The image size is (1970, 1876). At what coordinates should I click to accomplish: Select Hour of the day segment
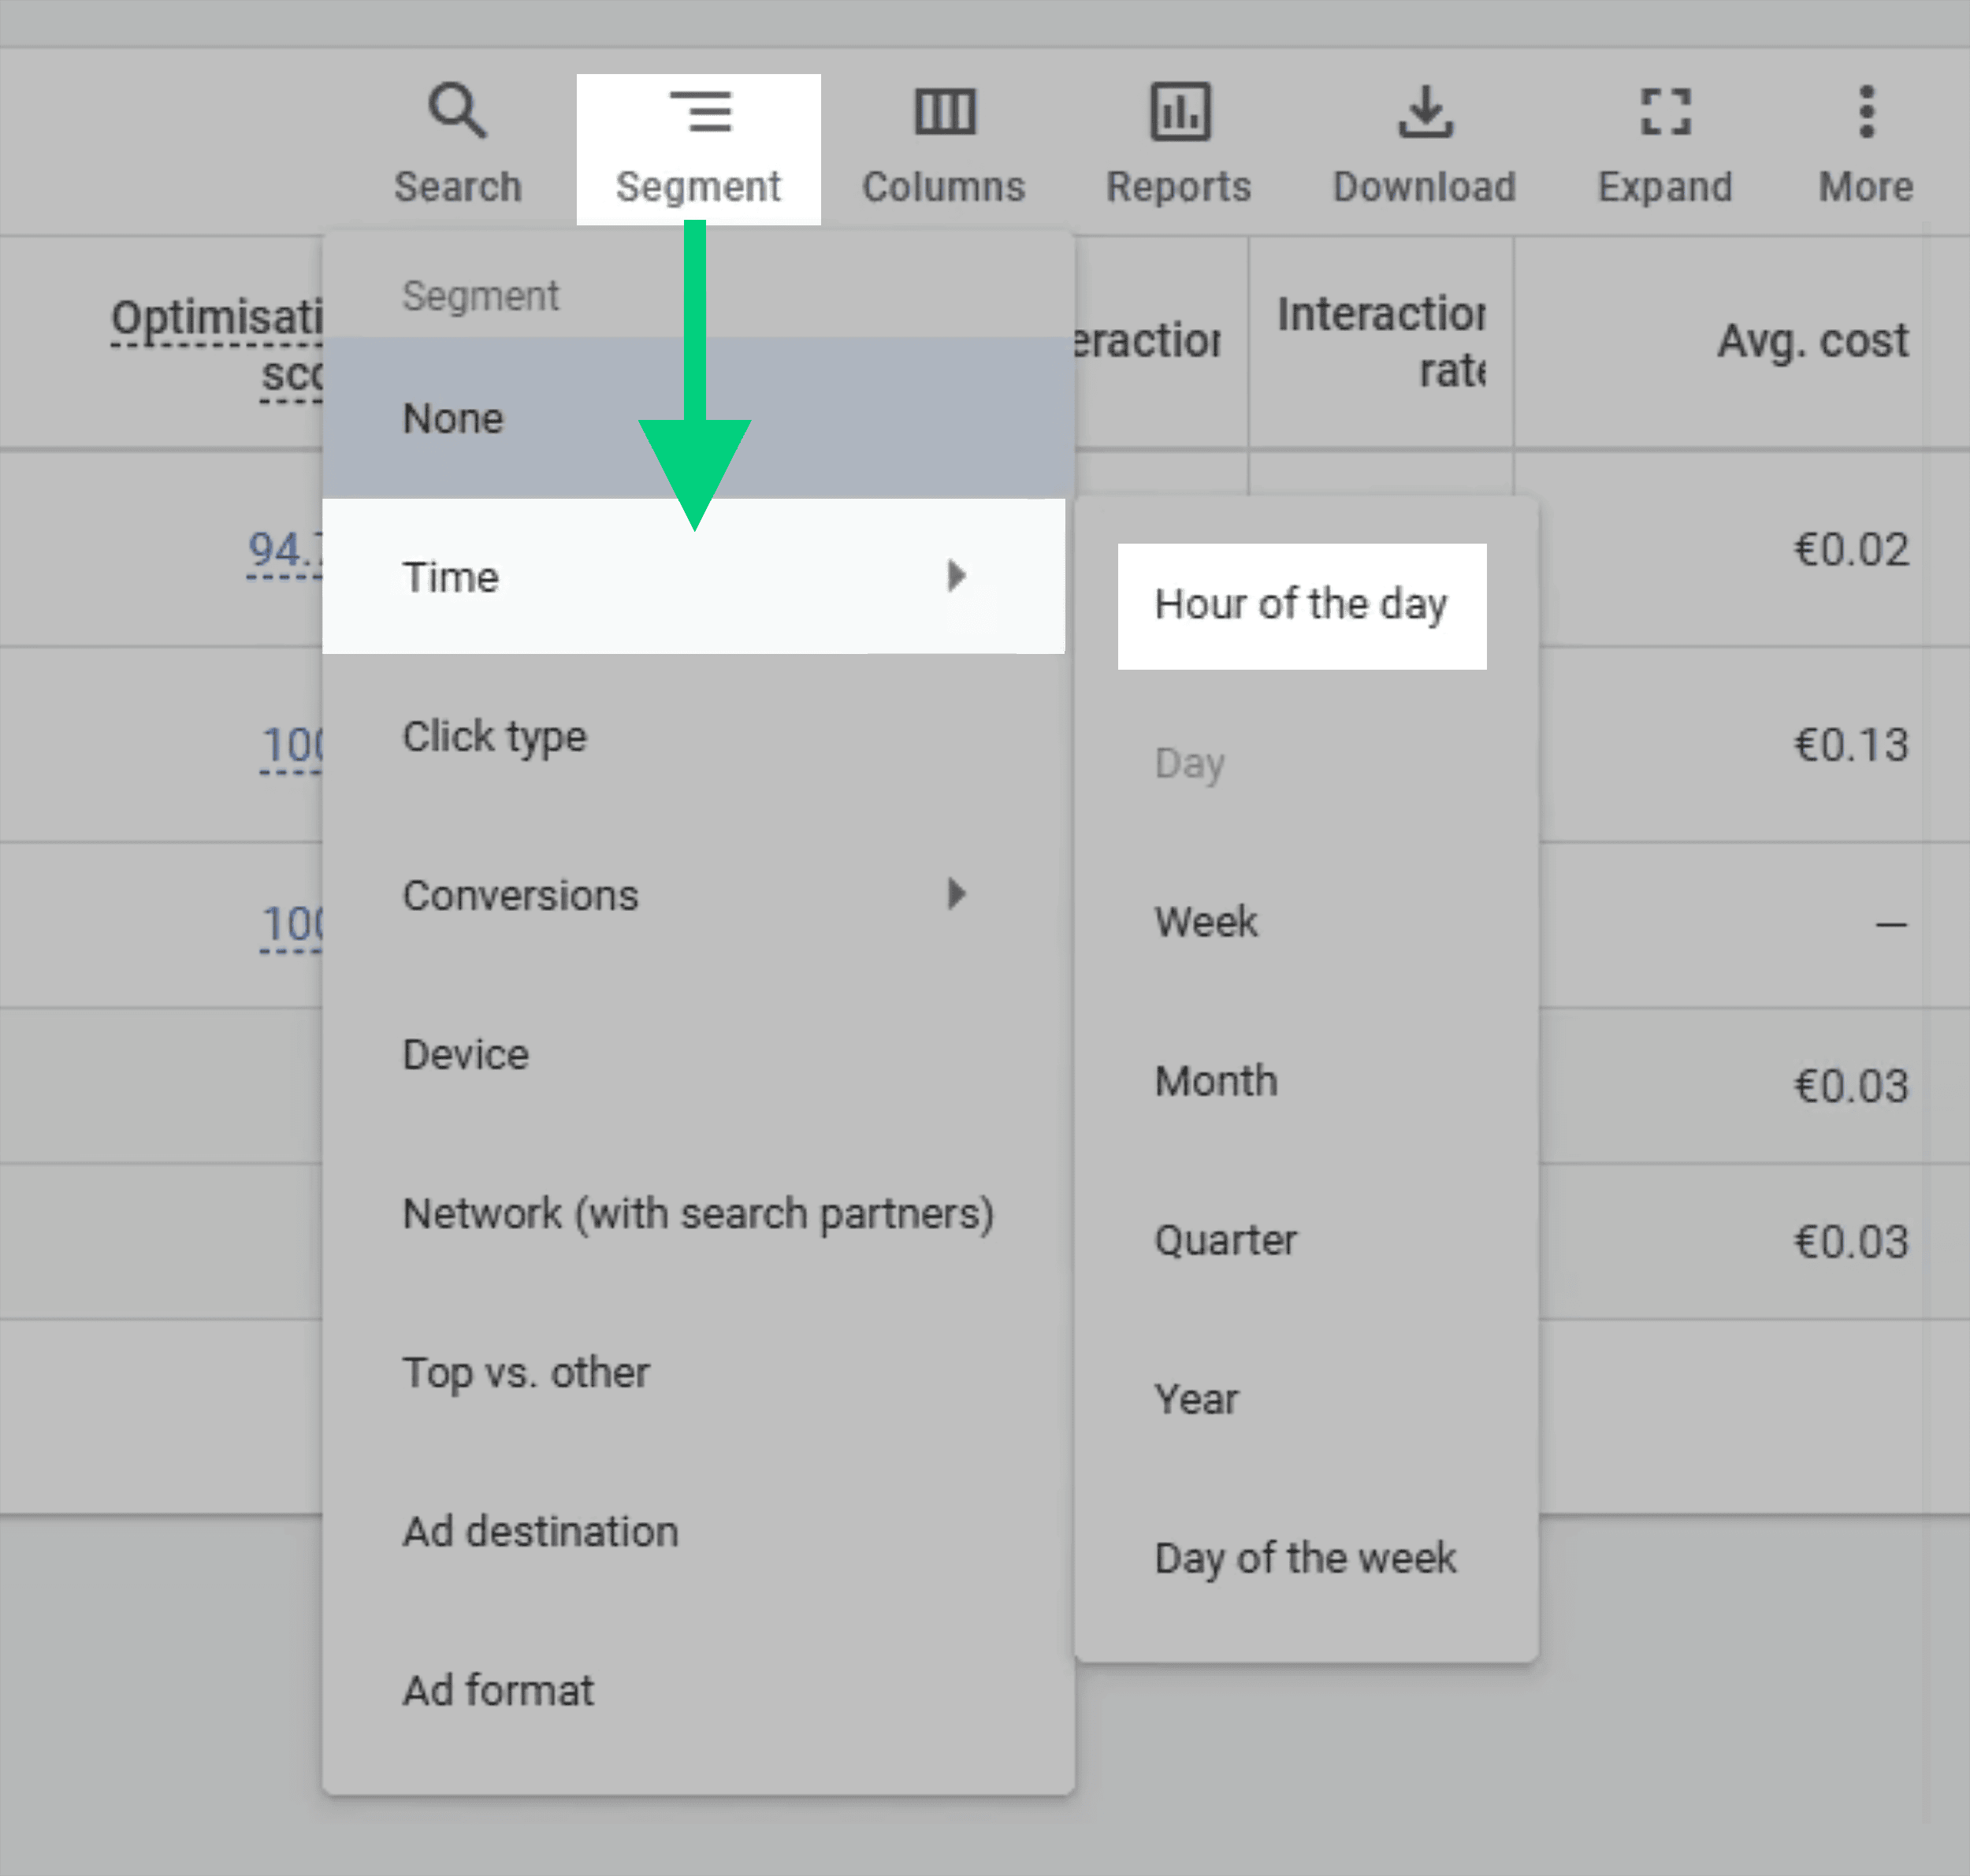click(1300, 605)
